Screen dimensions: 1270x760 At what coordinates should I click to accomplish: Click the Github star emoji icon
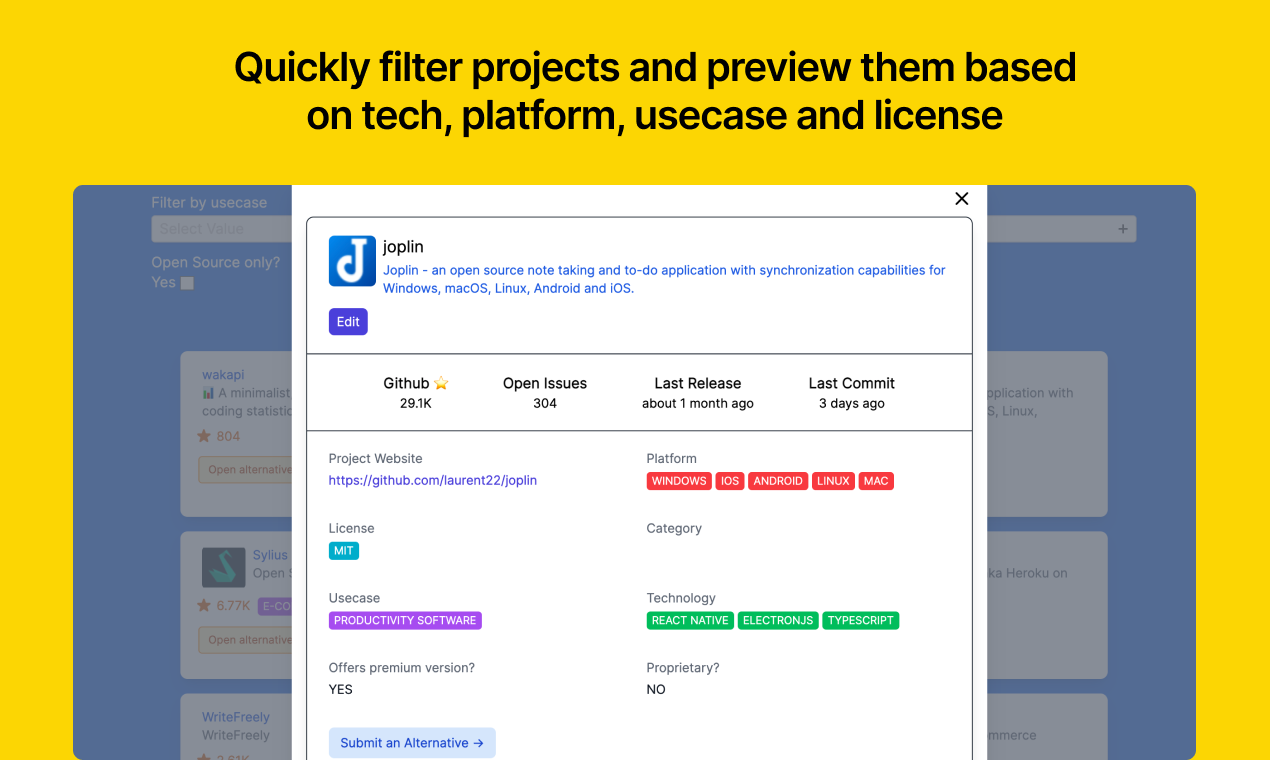441,383
